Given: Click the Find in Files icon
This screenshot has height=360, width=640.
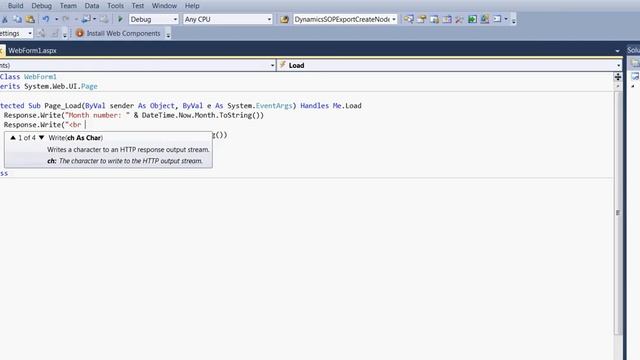Looking at the screenshot, I should tap(284, 19).
